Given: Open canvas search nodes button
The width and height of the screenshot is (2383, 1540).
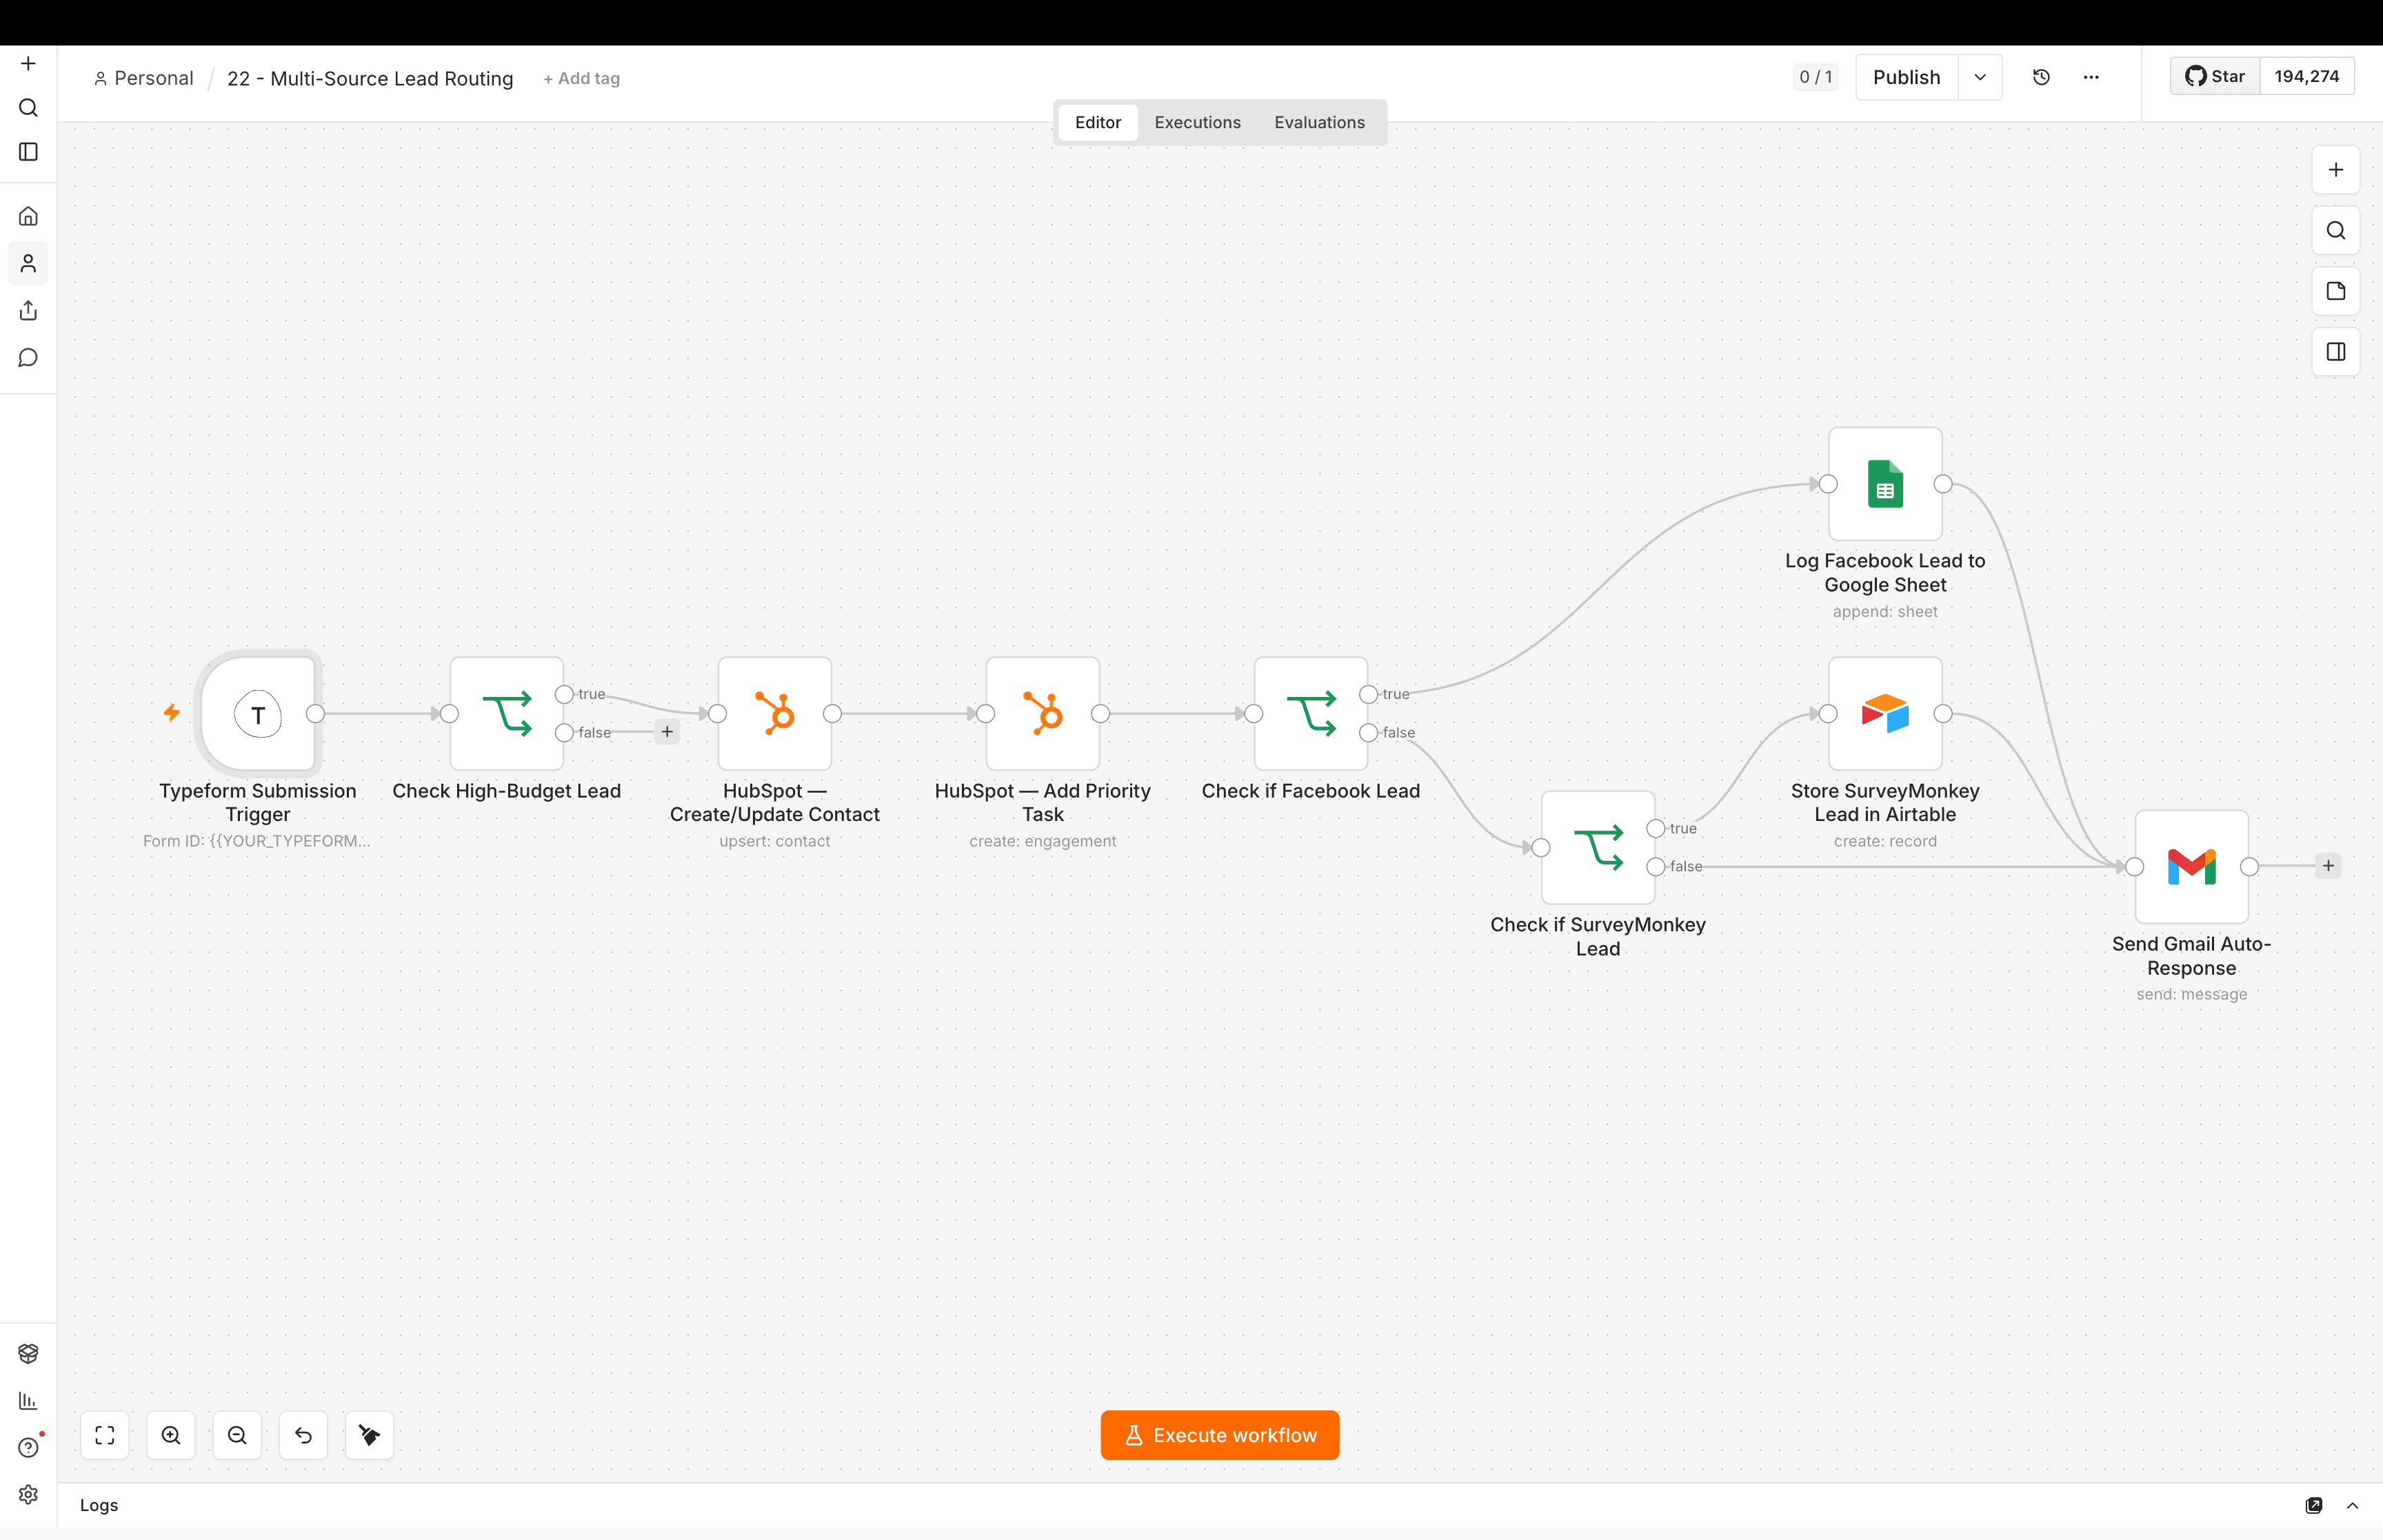Looking at the screenshot, I should (x=2336, y=231).
